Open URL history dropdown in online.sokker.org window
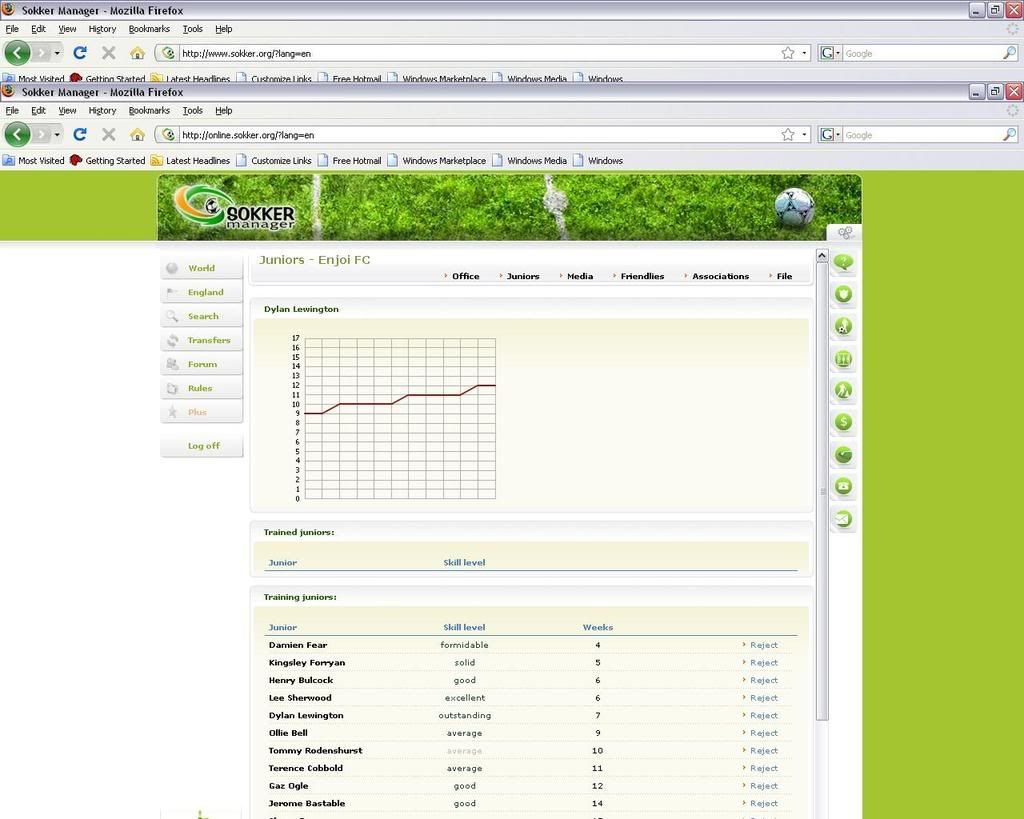Screen dimensions: 1024x819 (x=804, y=134)
